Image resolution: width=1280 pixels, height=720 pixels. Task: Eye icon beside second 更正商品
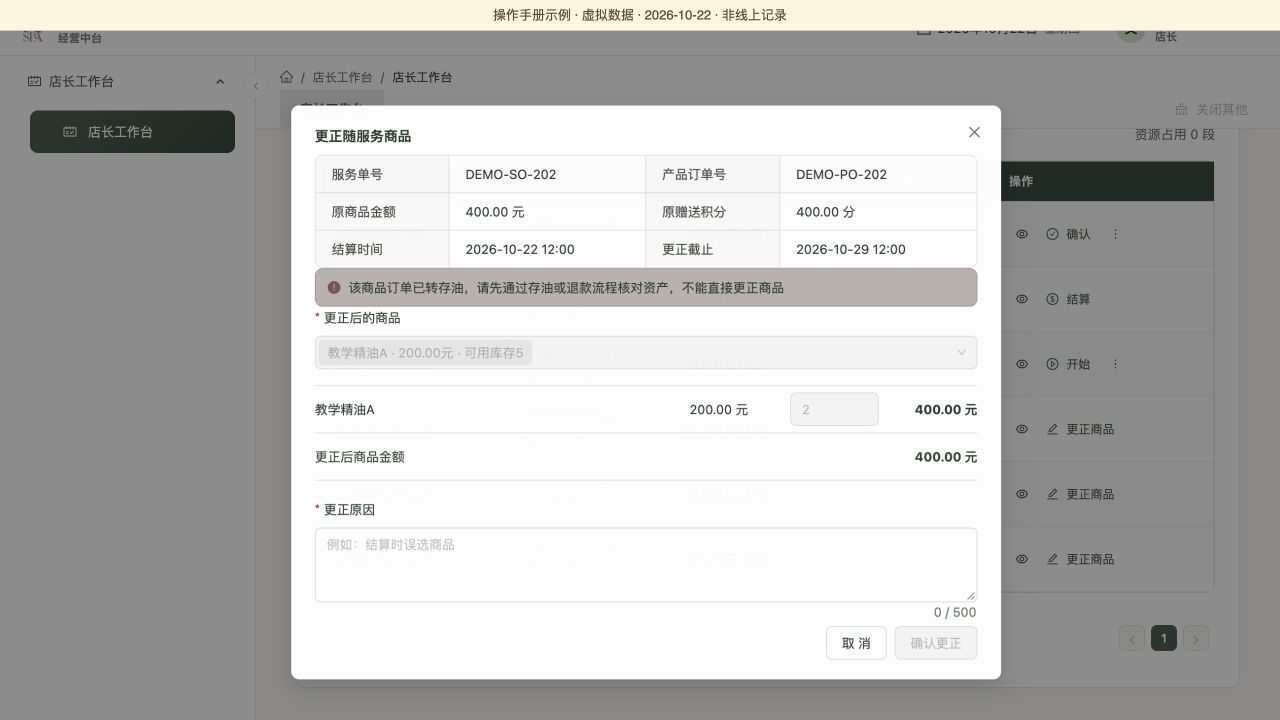point(1022,494)
